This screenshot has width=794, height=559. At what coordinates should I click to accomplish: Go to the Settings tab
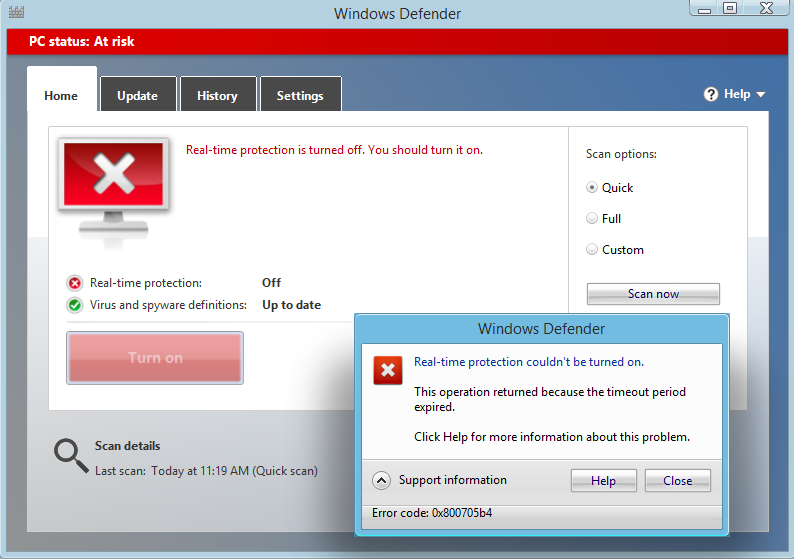300,94
